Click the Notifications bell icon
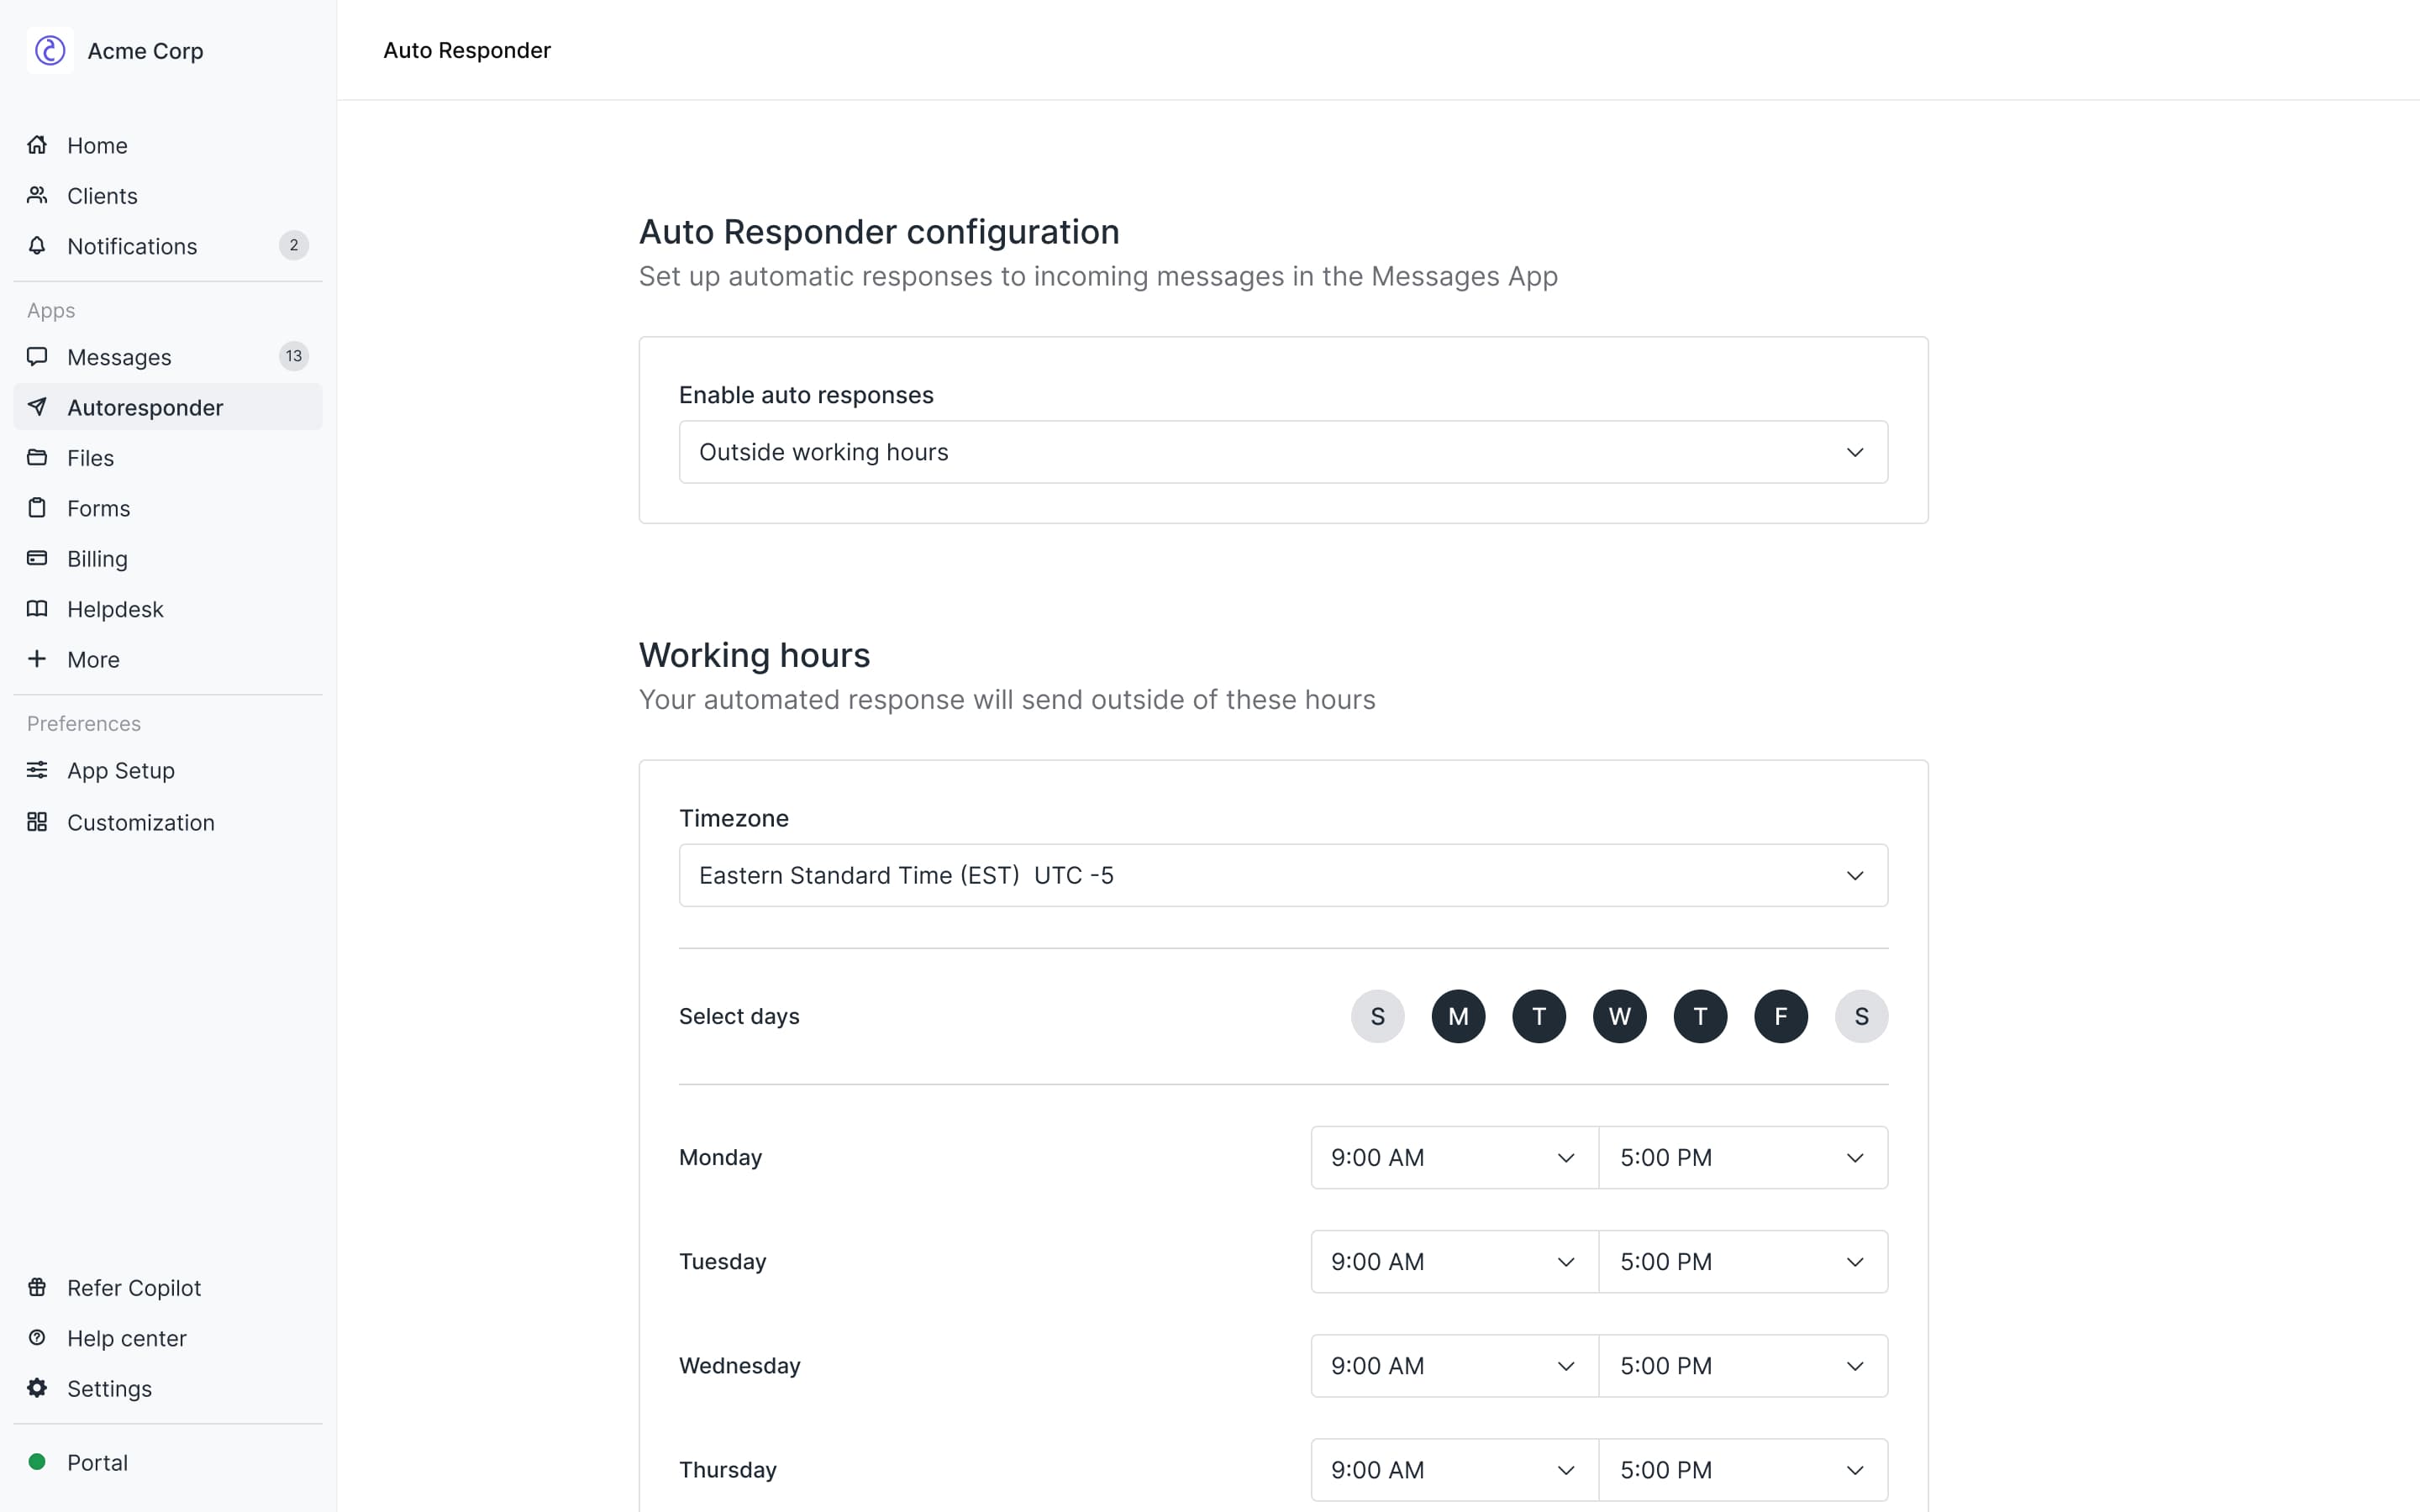This screenshot has height=1512, width=2420. coord(37,246)
